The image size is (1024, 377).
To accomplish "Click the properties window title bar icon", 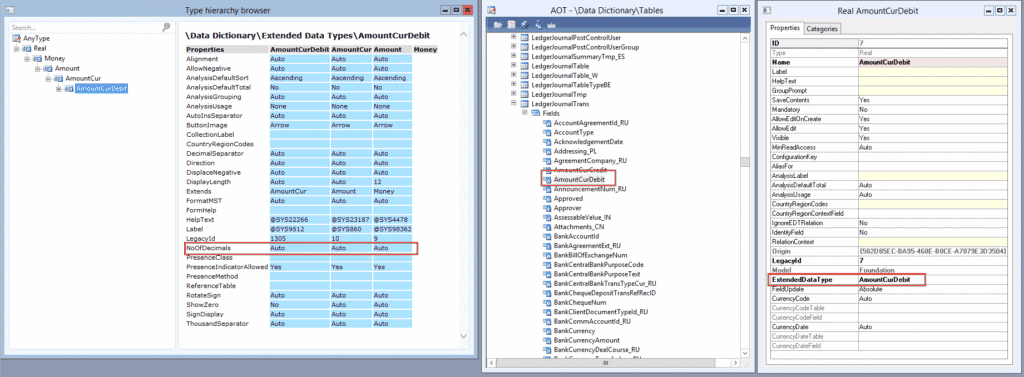I will [x=767, y=10].
